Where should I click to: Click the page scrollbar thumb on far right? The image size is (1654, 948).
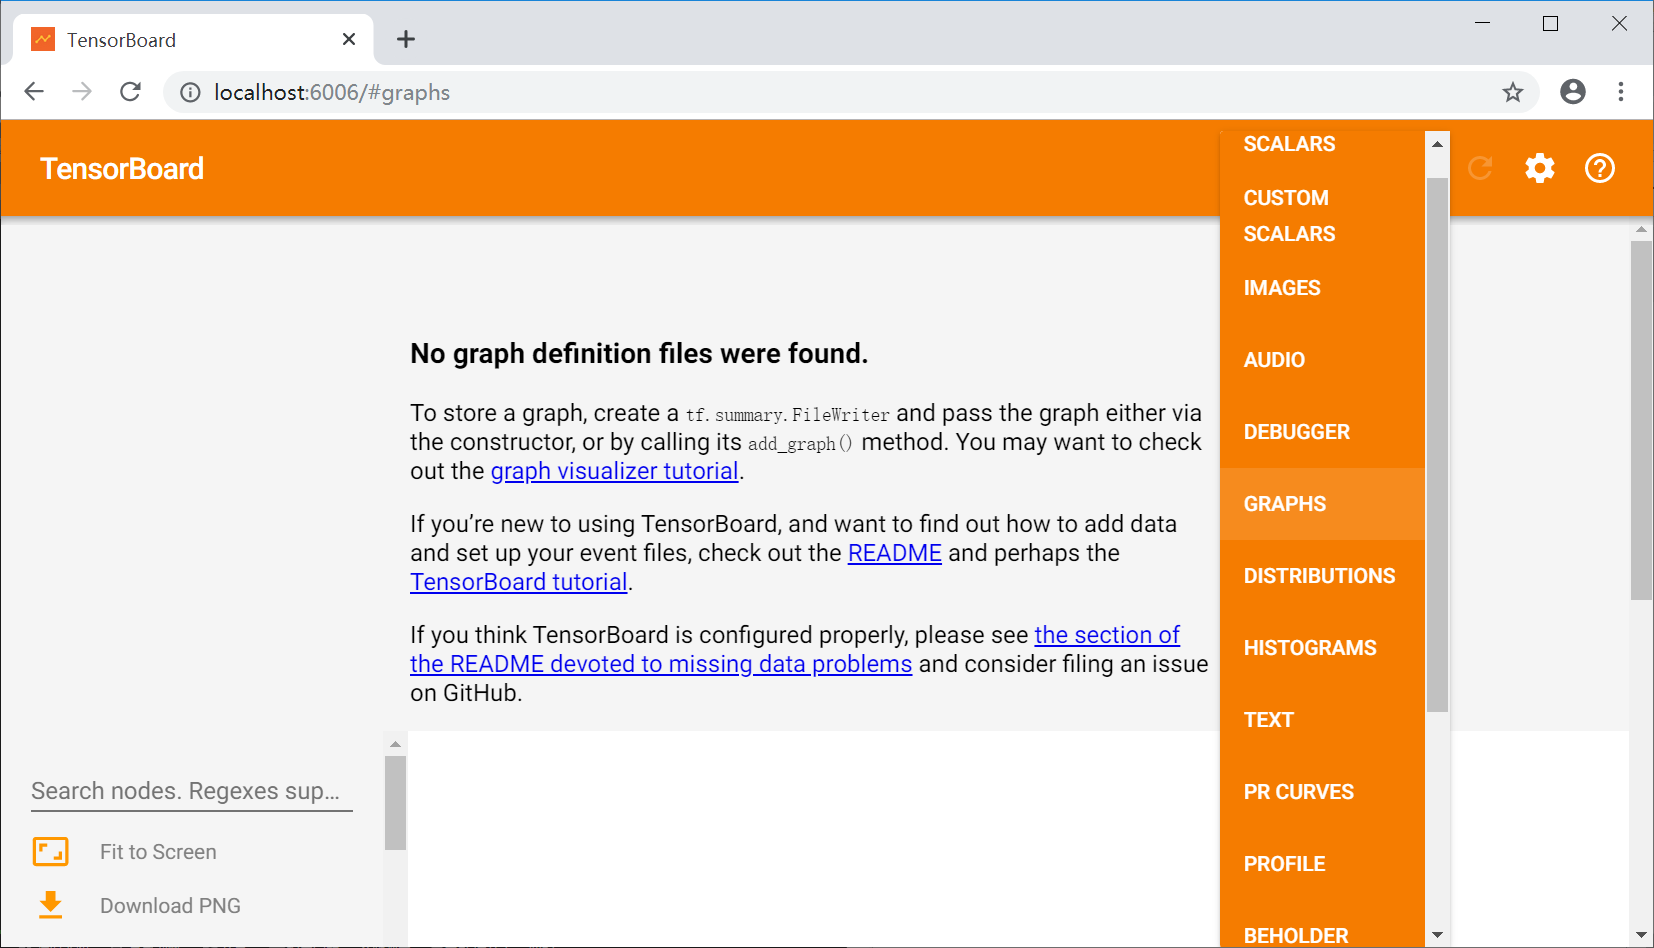1641,420
